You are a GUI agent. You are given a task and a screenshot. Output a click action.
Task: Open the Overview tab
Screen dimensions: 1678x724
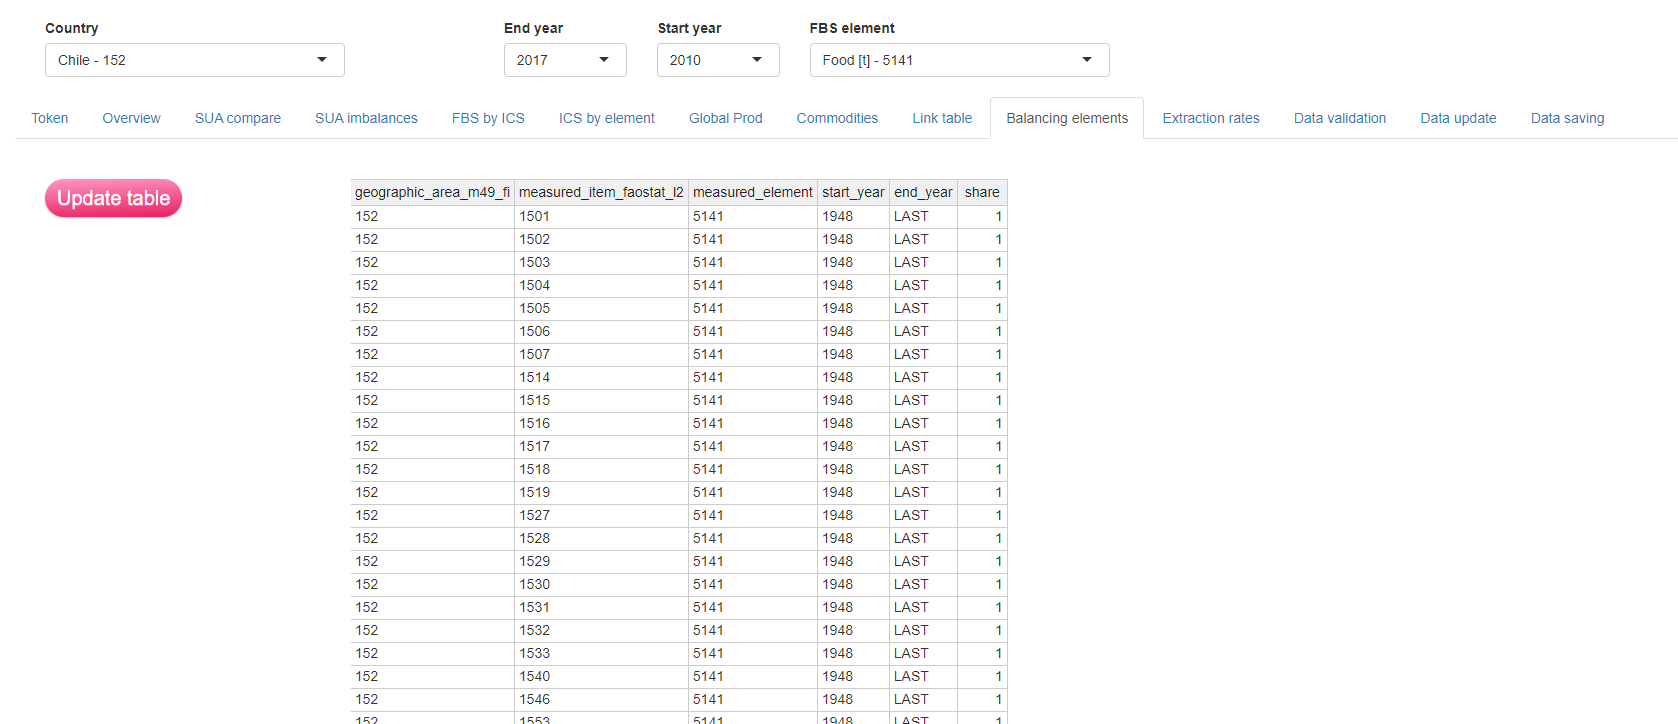pos(131,118)
